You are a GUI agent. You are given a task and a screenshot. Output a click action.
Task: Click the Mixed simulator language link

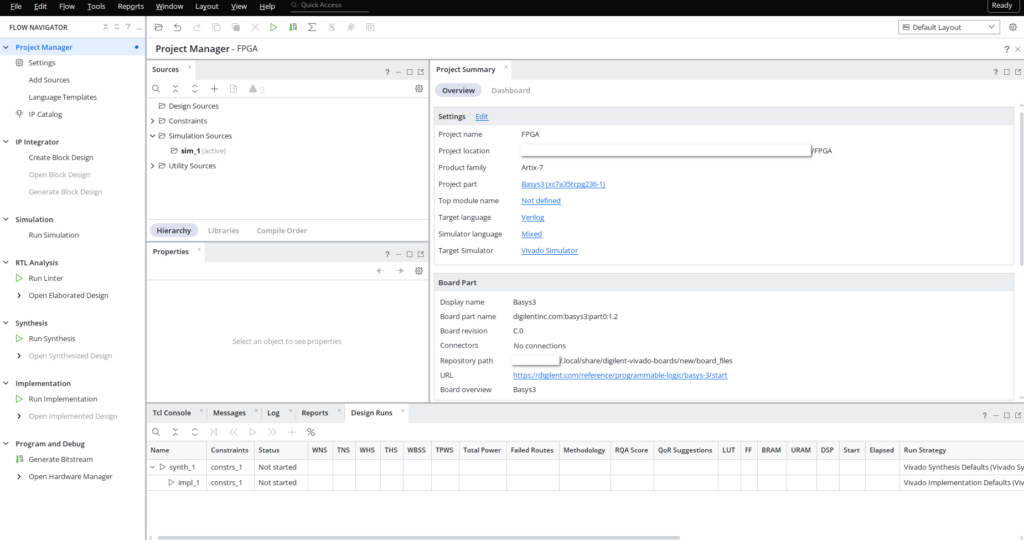[x=531, y=234]
